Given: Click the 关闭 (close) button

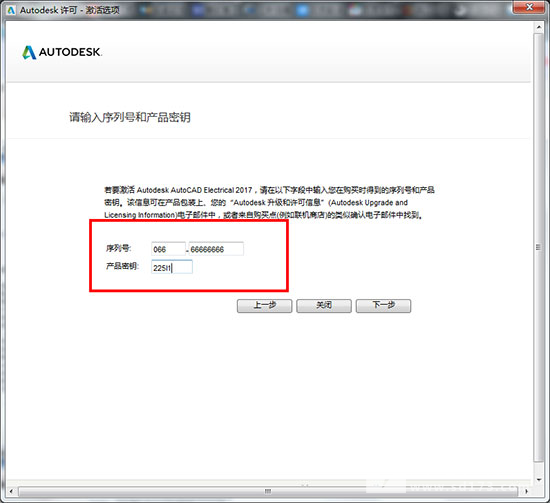Looking at the screenshot, I should 324,306.
